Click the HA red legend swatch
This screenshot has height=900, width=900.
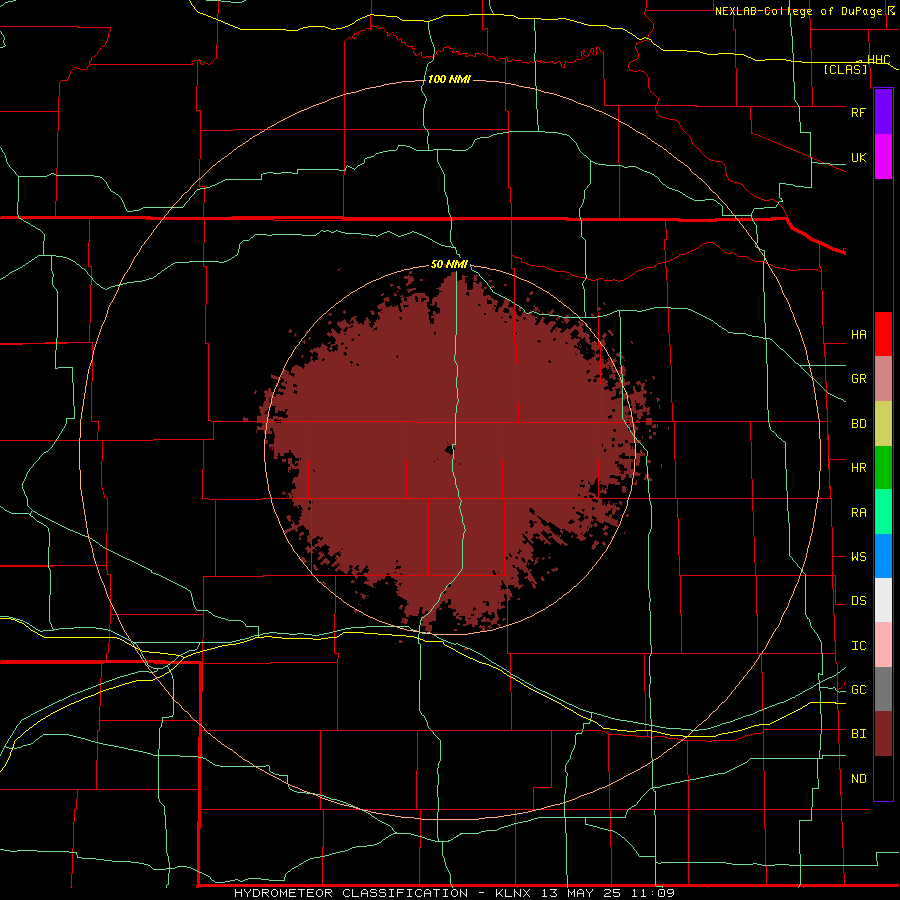pyautogui.click(x=883, y=334)
